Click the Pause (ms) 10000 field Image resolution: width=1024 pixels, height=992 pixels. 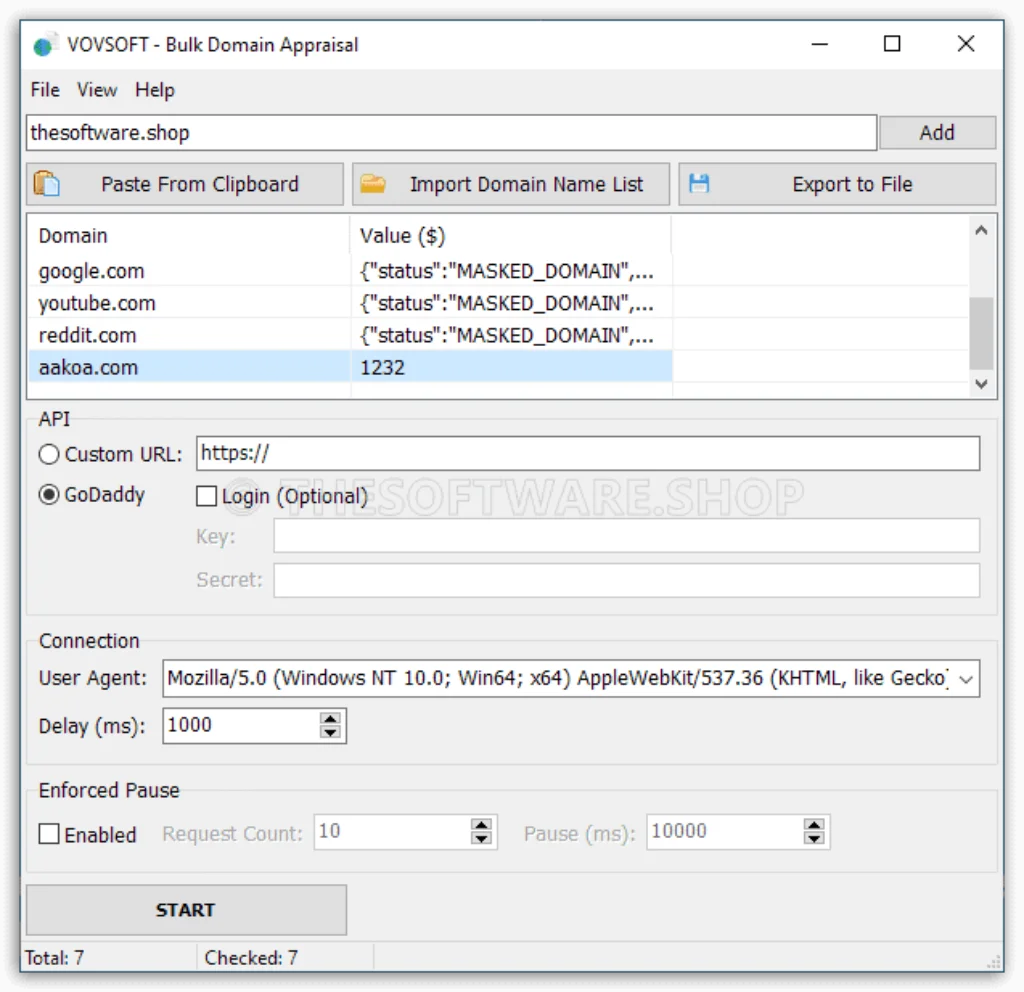click(x=724, y=832)
